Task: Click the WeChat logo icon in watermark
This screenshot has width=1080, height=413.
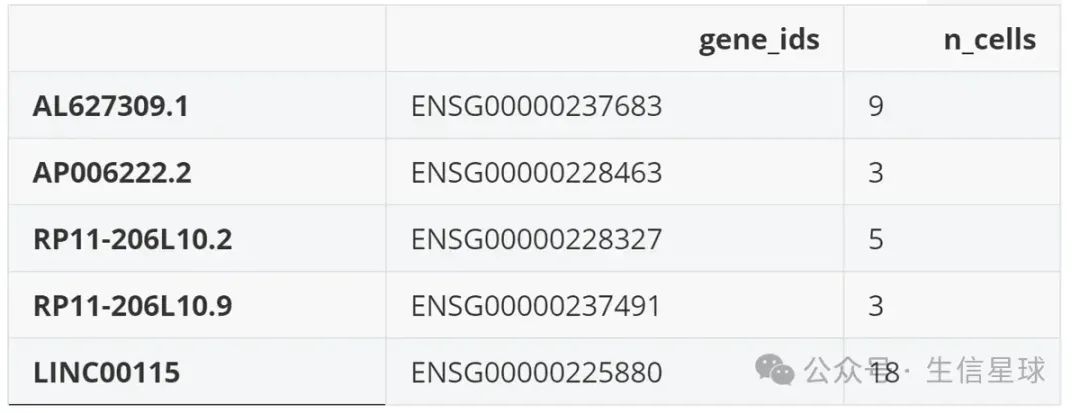Action: 775,370
